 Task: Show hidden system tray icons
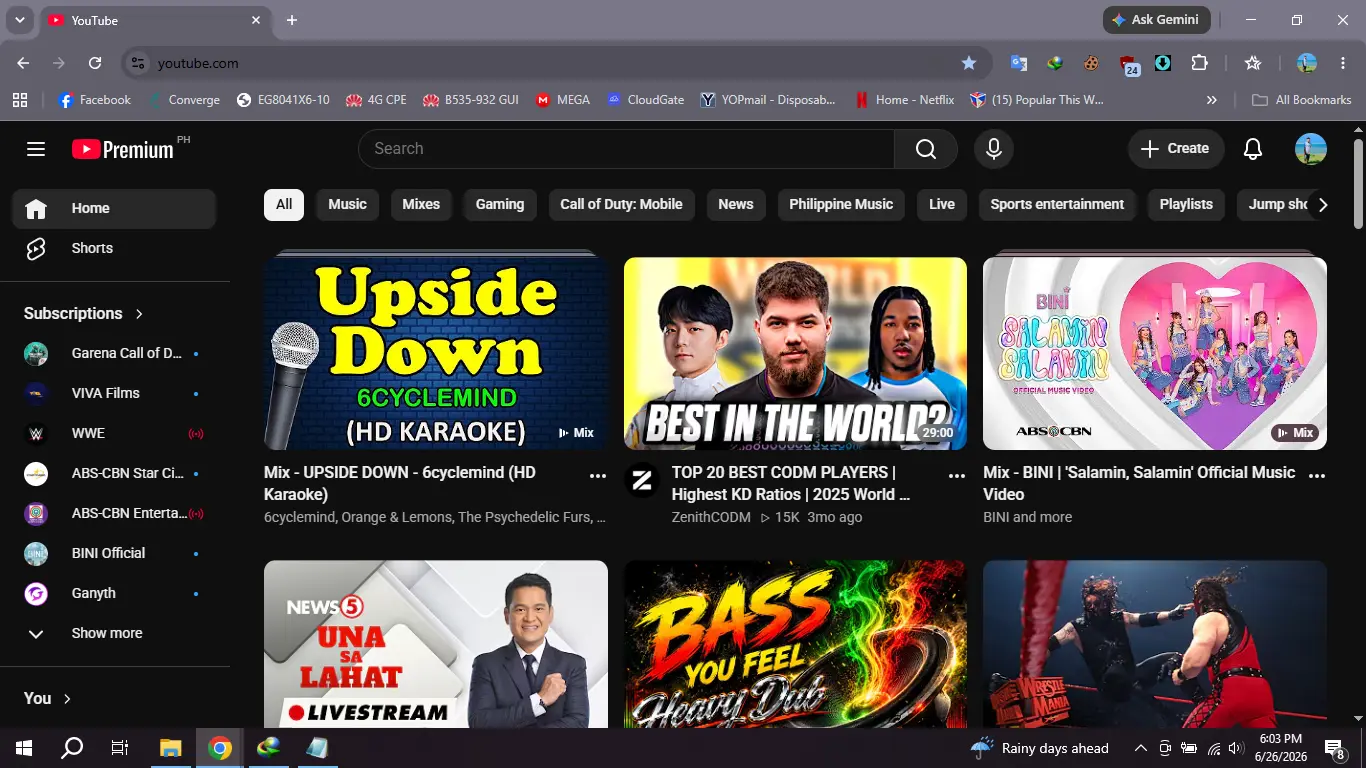1140,748
